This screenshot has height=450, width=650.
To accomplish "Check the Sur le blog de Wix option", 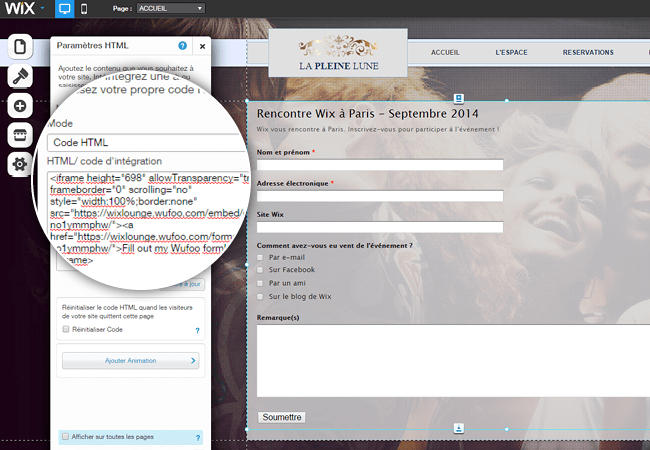I will pyautogui.click(x=260, y=297).
